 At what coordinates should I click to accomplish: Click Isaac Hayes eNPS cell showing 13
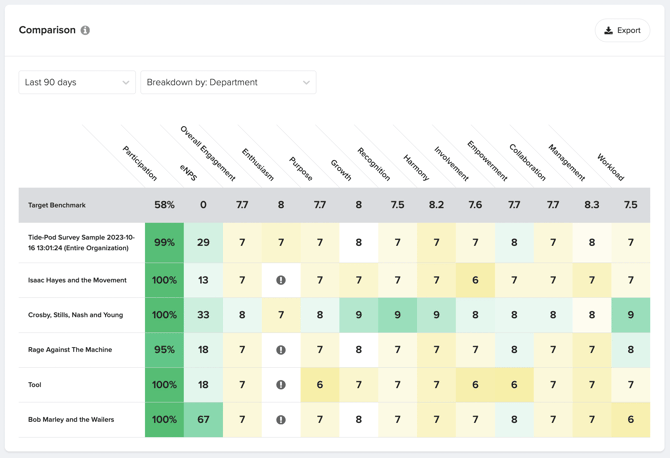coord(203,280)
